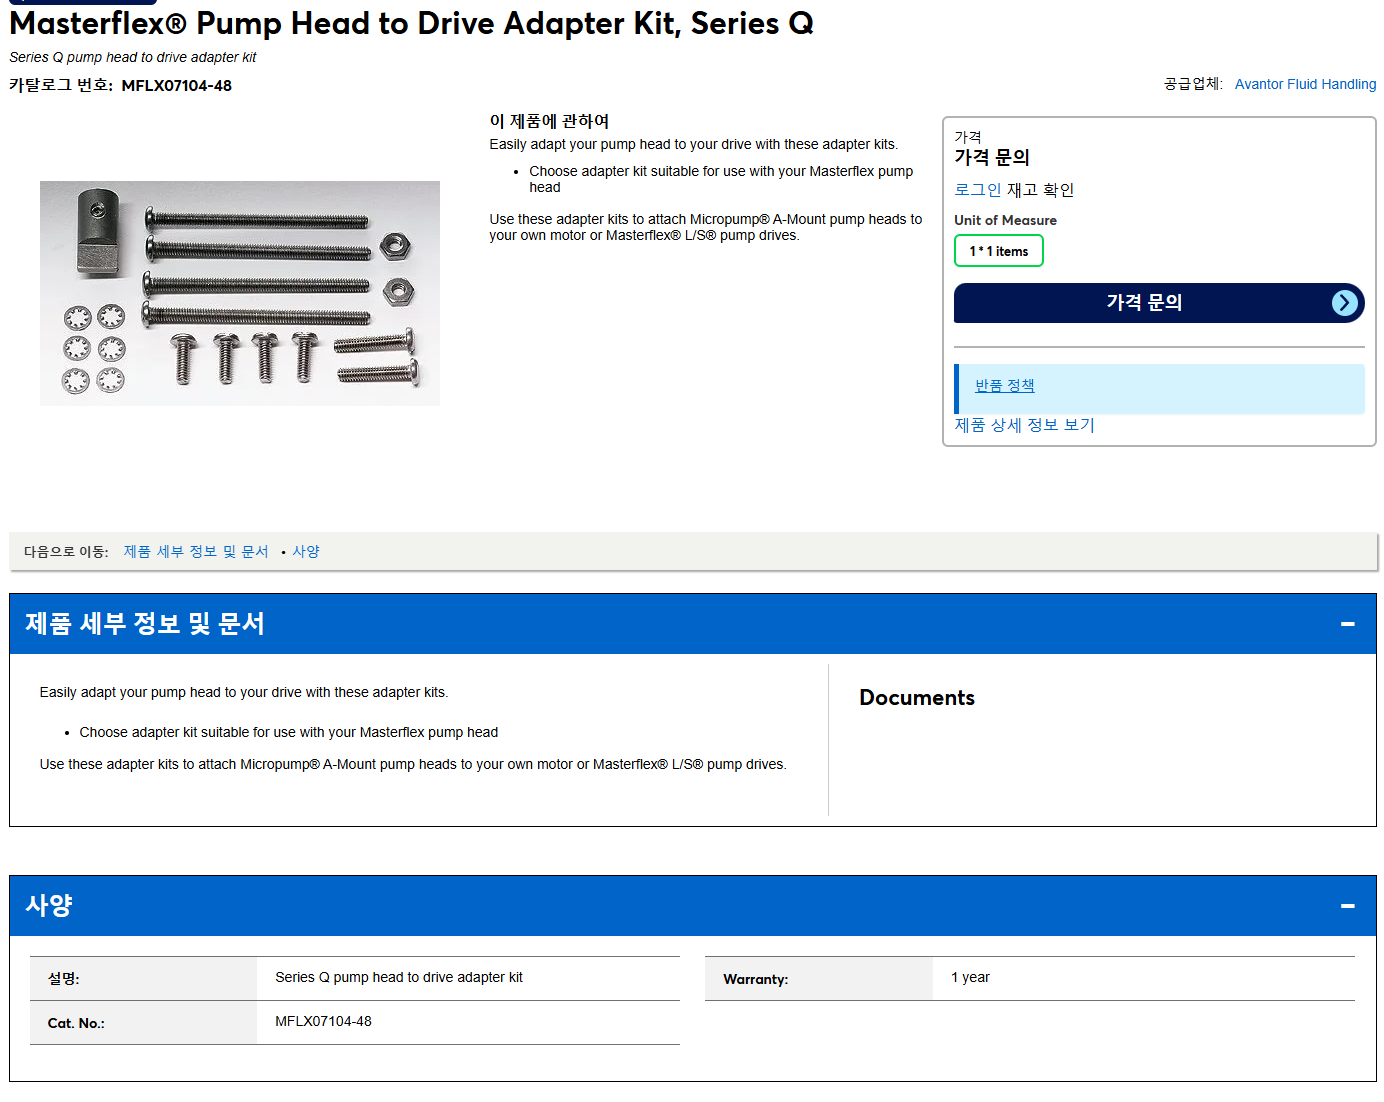Click the 공급업체: supplier label
This screenshot has height=1102, width=1384.
point(1193,84)
